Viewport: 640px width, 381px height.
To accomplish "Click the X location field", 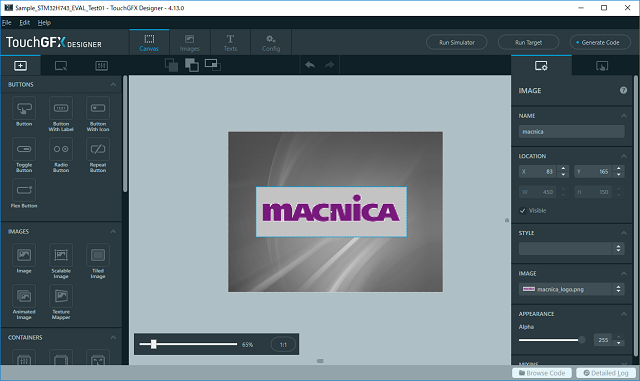I will coord(538,172).
